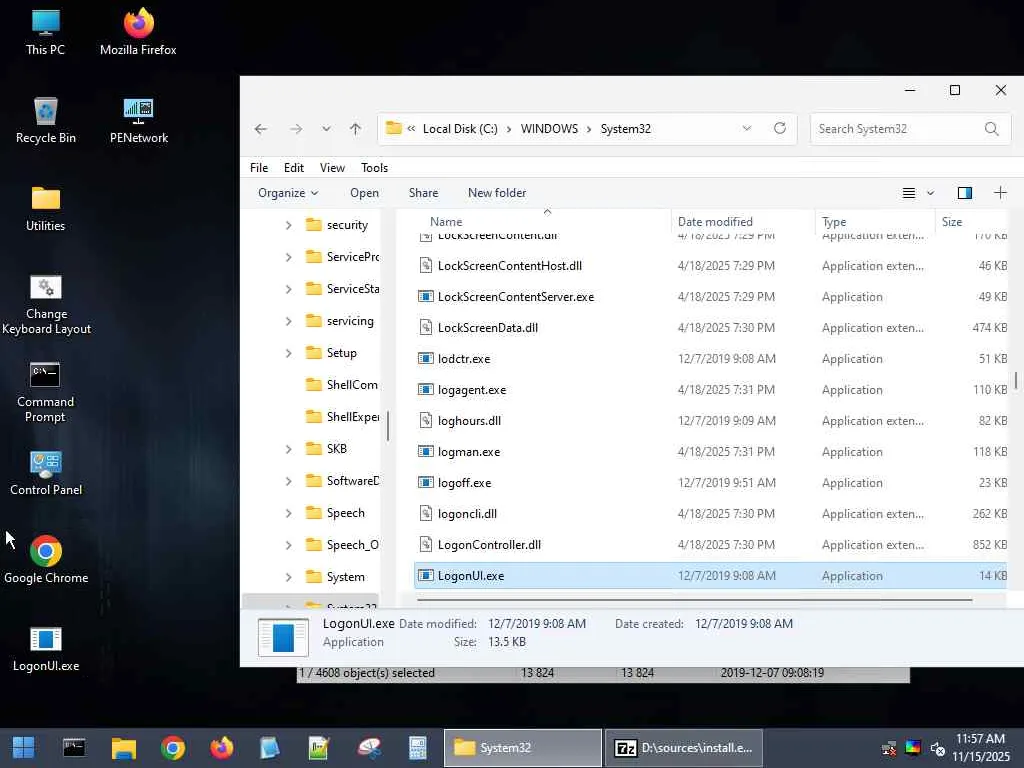Expand the Setup folder node
This screenshot has width=1024, height=768.
289,353
